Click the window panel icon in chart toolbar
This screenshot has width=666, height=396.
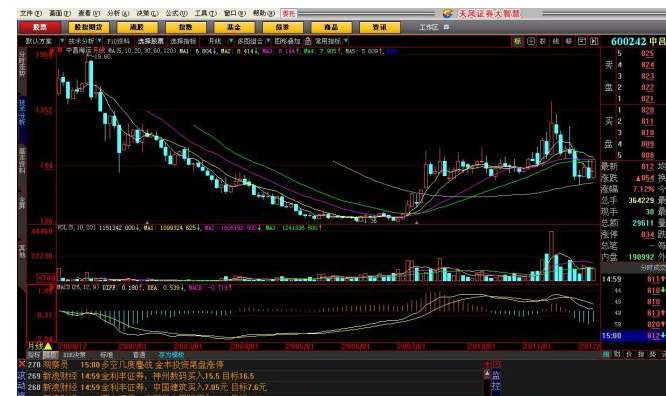581,41
